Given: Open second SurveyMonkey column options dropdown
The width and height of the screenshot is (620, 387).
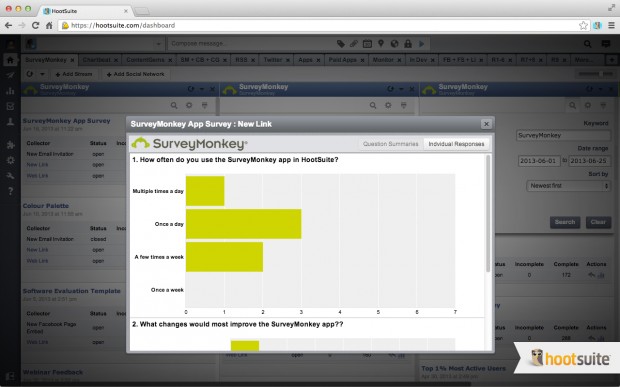Looking at the screenshot, I should tap(401, 89).
